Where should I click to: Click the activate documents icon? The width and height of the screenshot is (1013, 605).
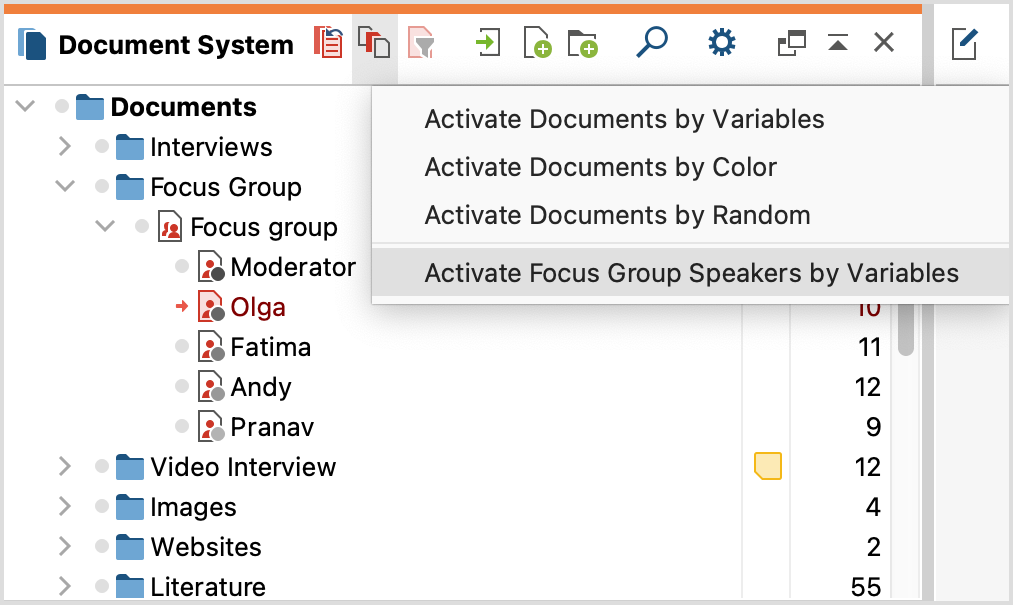(x=374, y=43)
